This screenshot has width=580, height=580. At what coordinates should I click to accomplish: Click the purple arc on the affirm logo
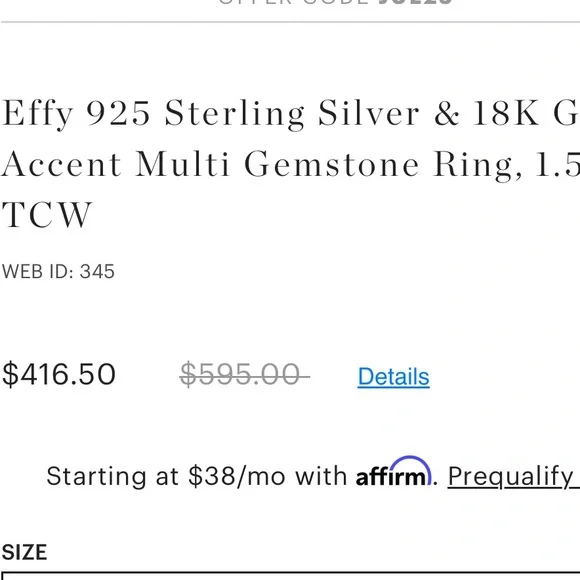(411, 464)
